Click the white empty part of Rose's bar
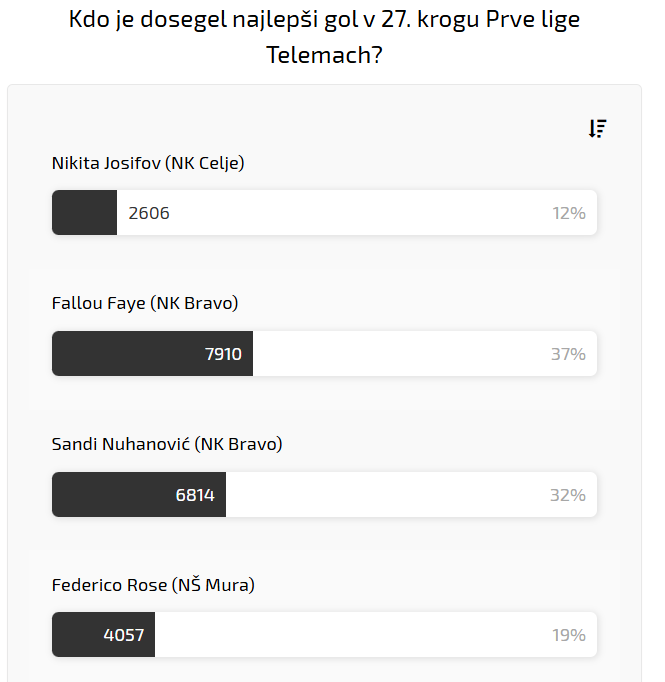The image size is (665, 682). pos(350,635)
